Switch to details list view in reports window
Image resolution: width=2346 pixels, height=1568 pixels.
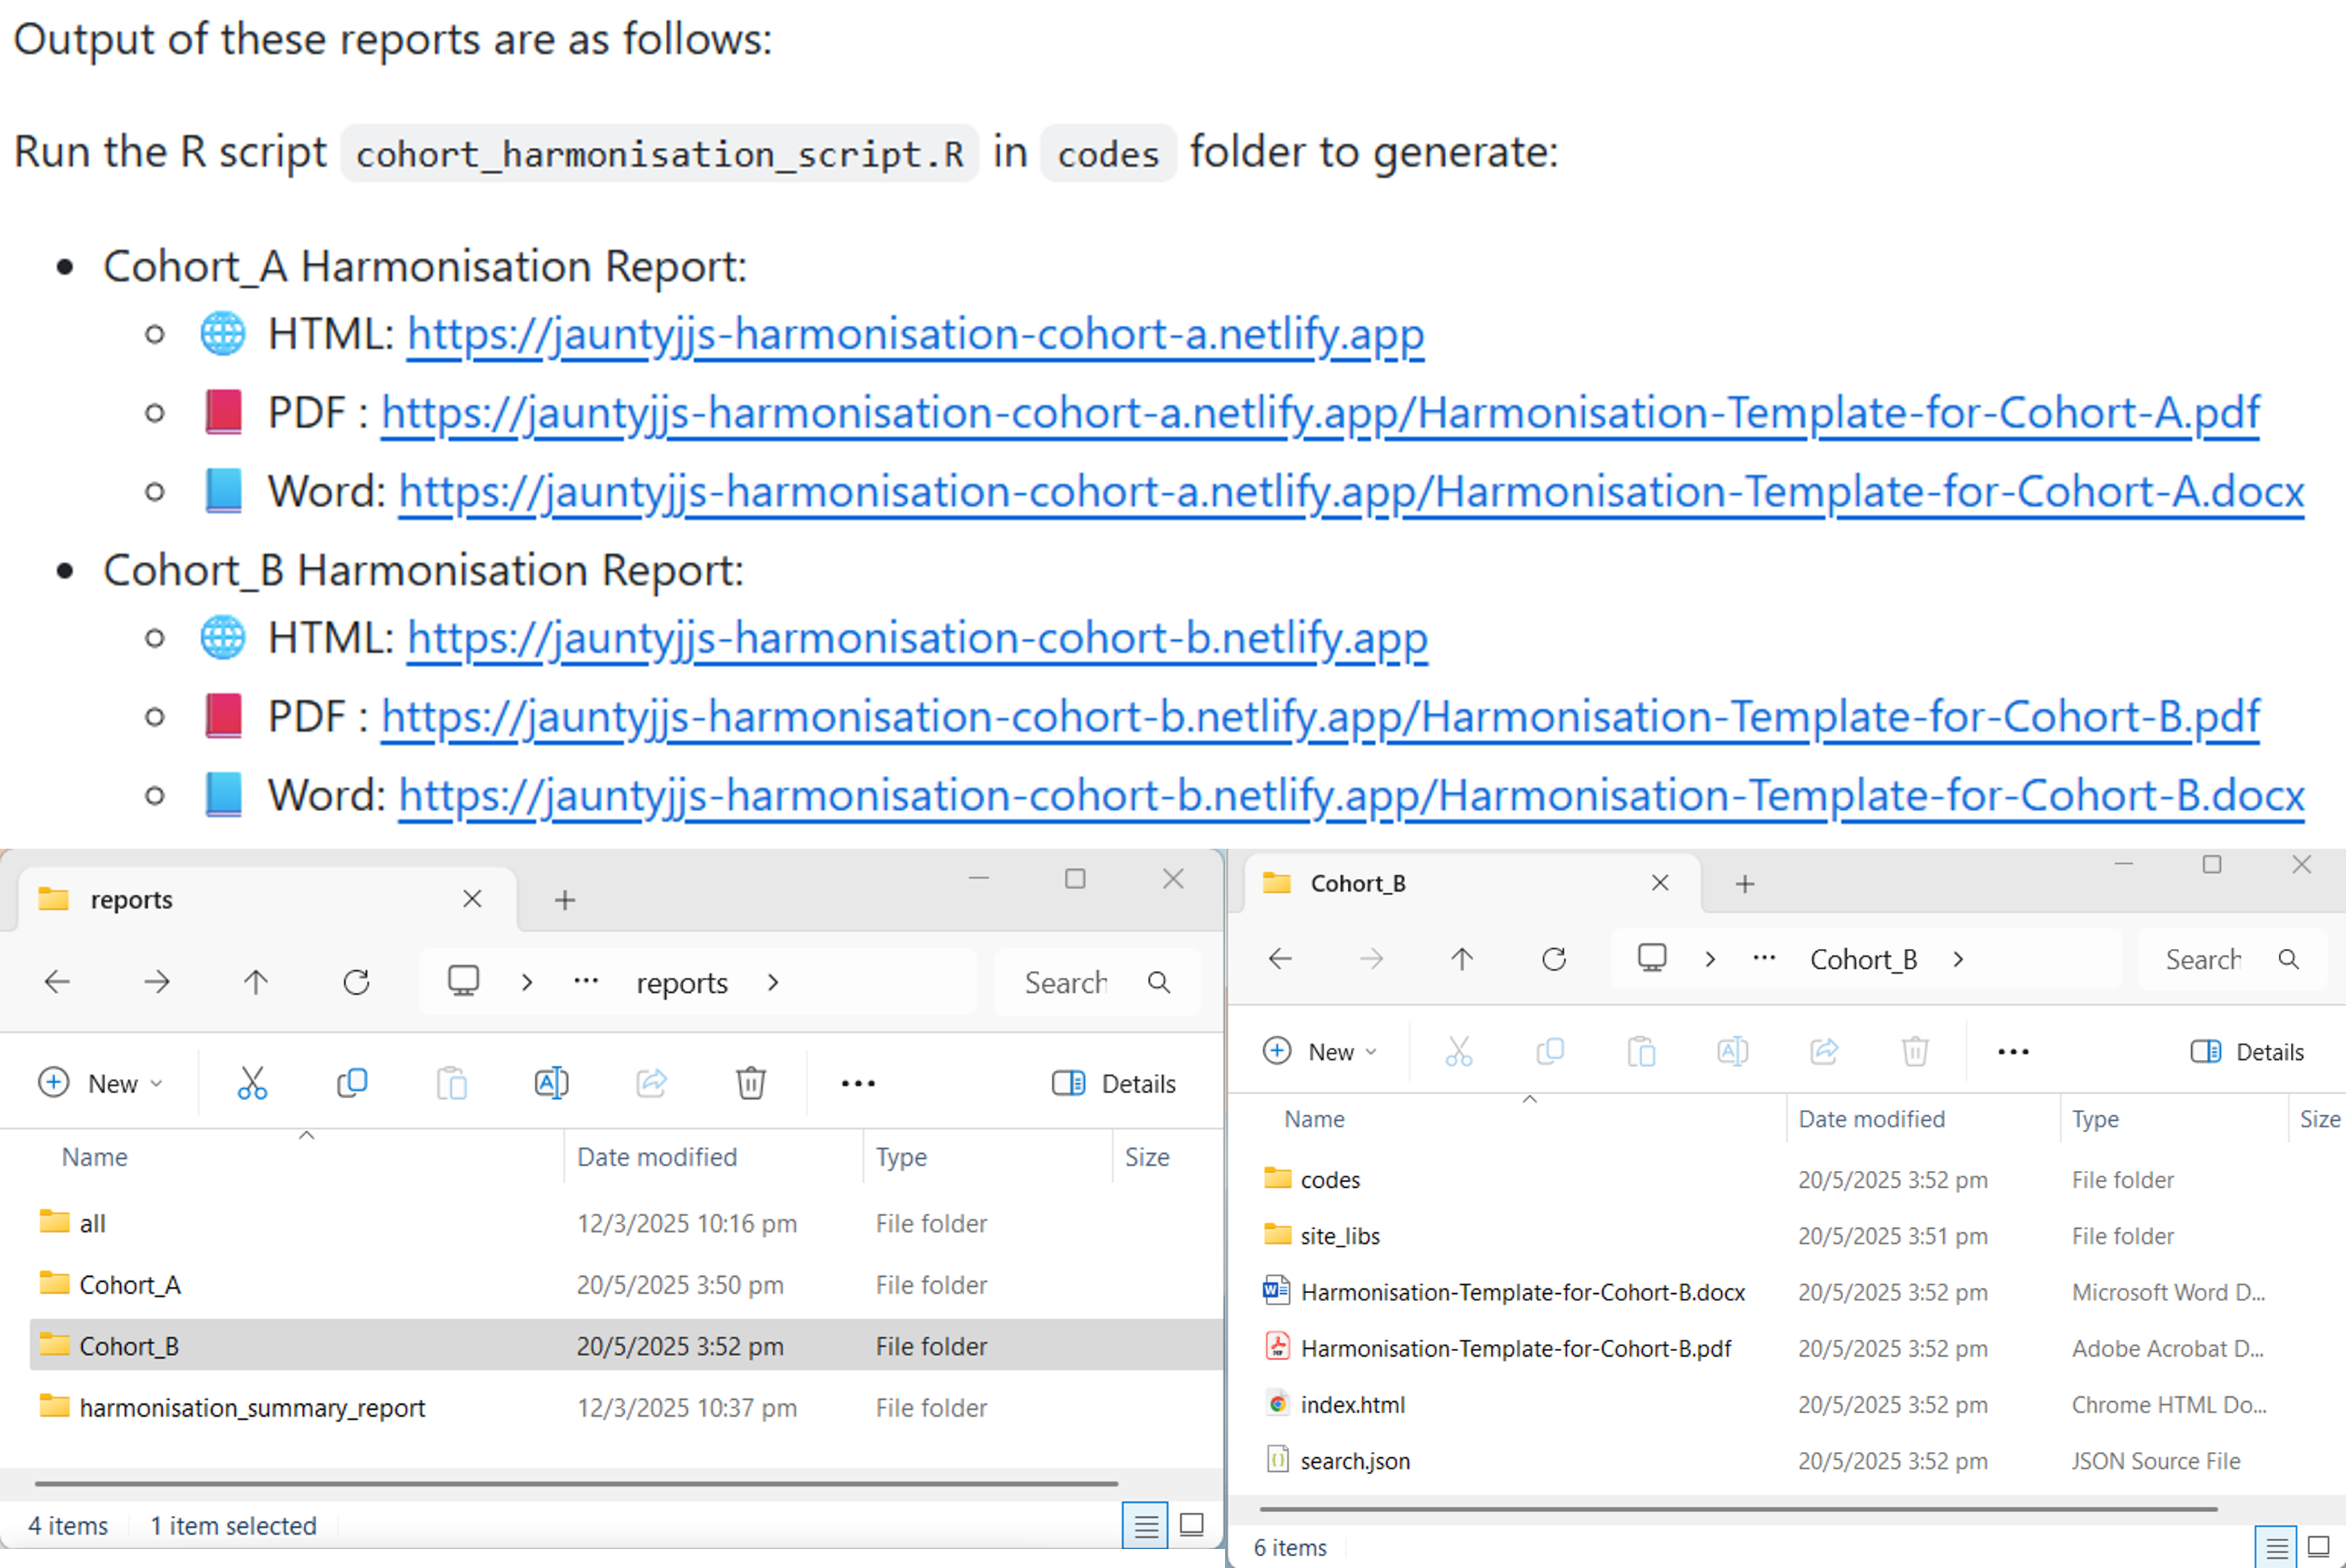tap(1145, 1525)
